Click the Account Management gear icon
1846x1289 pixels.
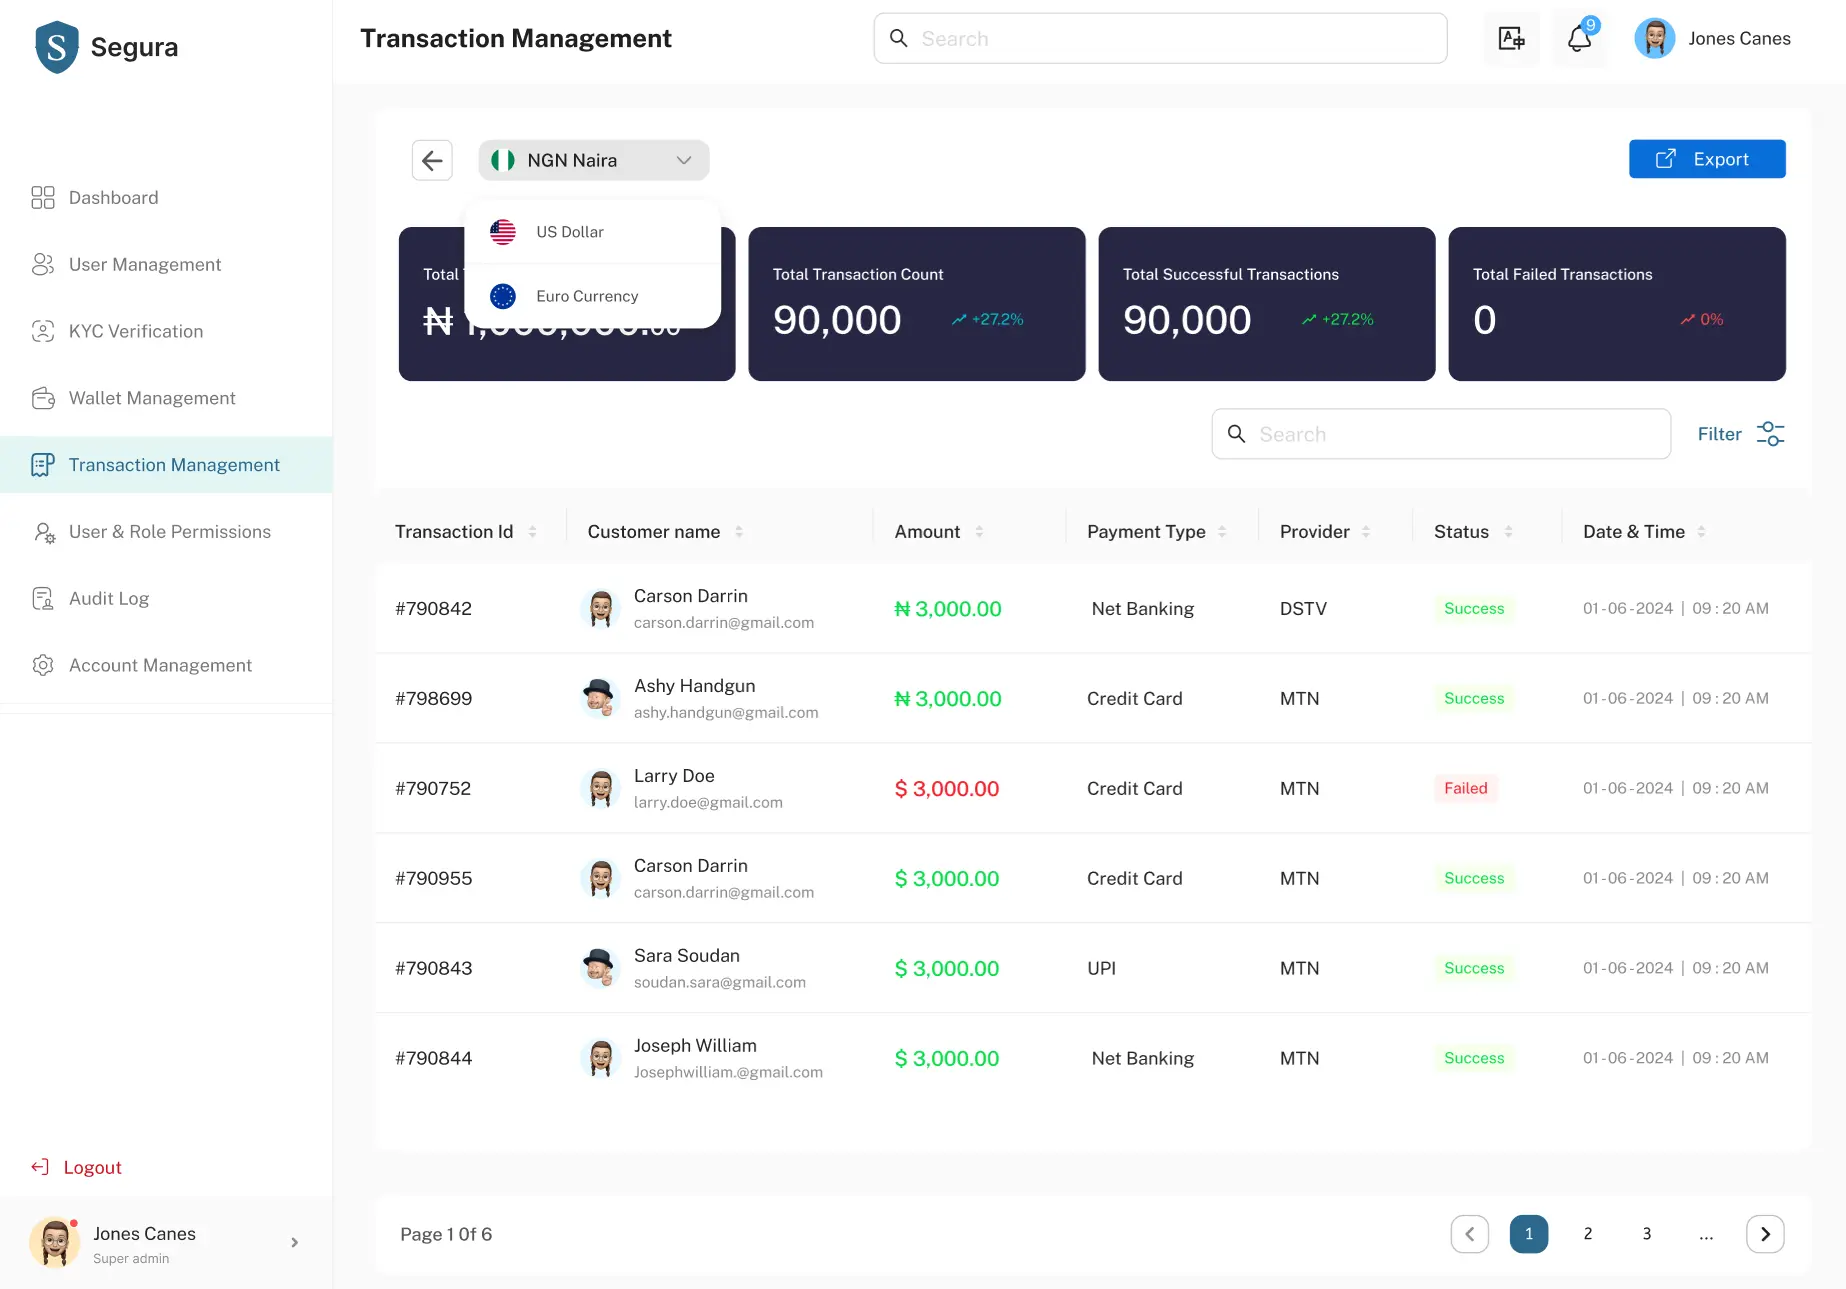coord(43,665)
